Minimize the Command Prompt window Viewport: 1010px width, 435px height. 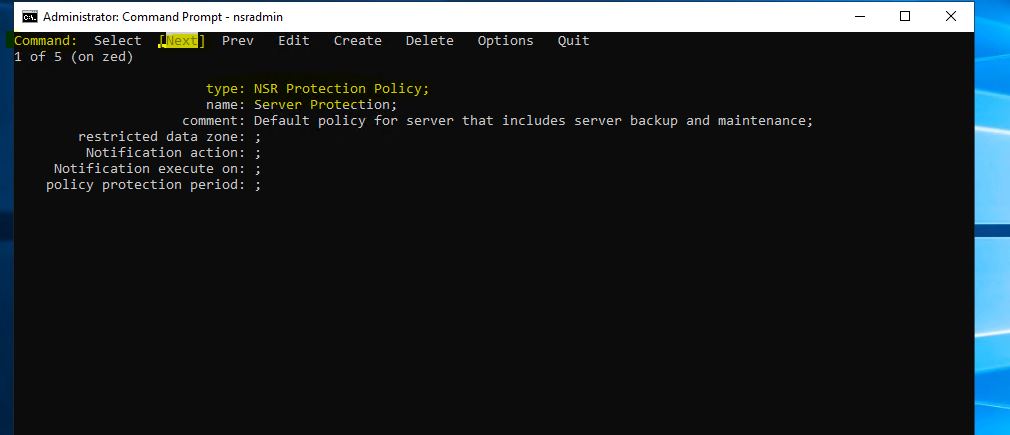(859, 16)
